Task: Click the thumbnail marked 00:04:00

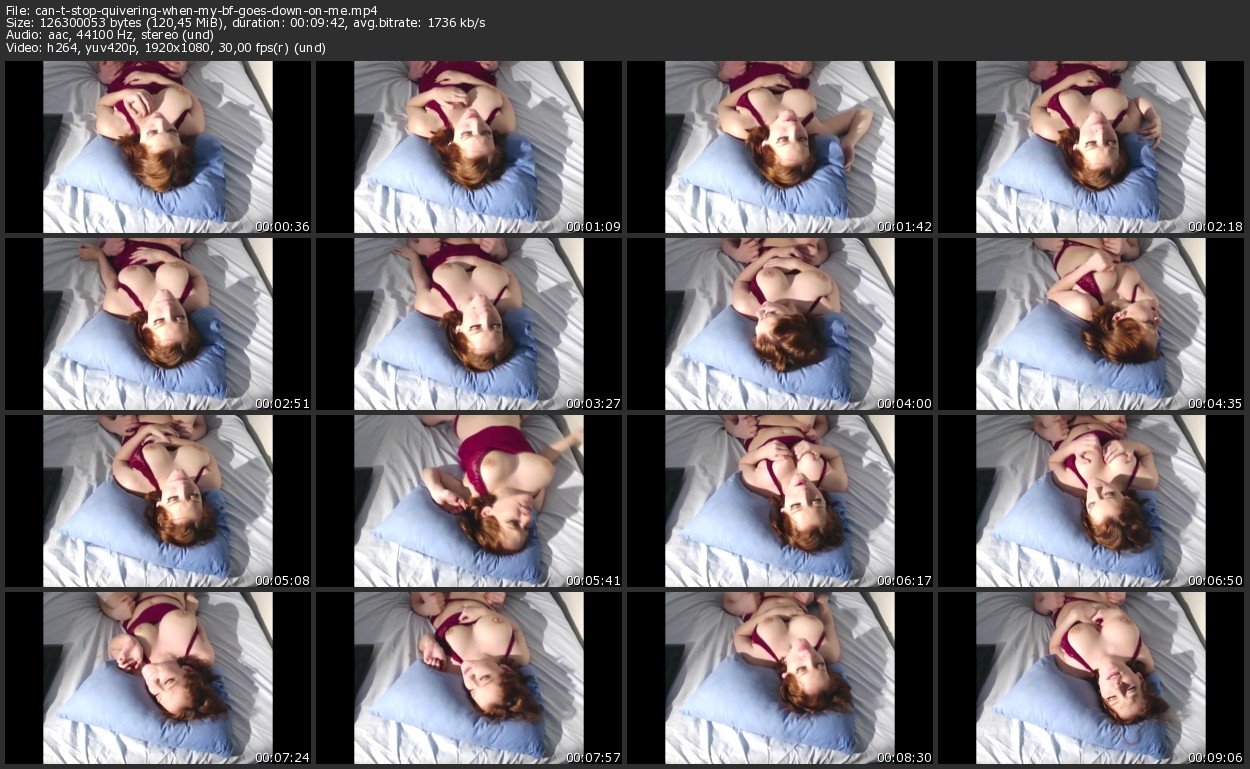Action: point(780,324)
